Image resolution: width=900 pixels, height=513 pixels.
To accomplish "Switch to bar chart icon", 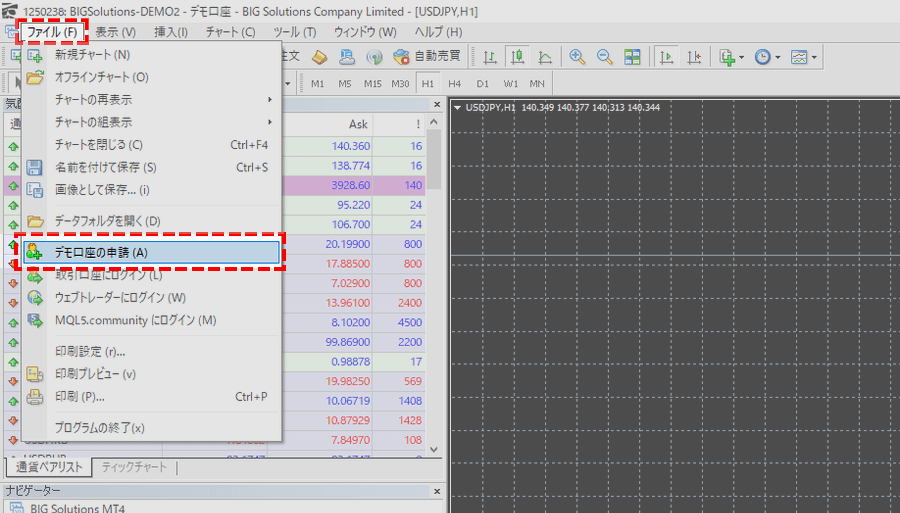I will pyautogui.click(x=490, y=57).
